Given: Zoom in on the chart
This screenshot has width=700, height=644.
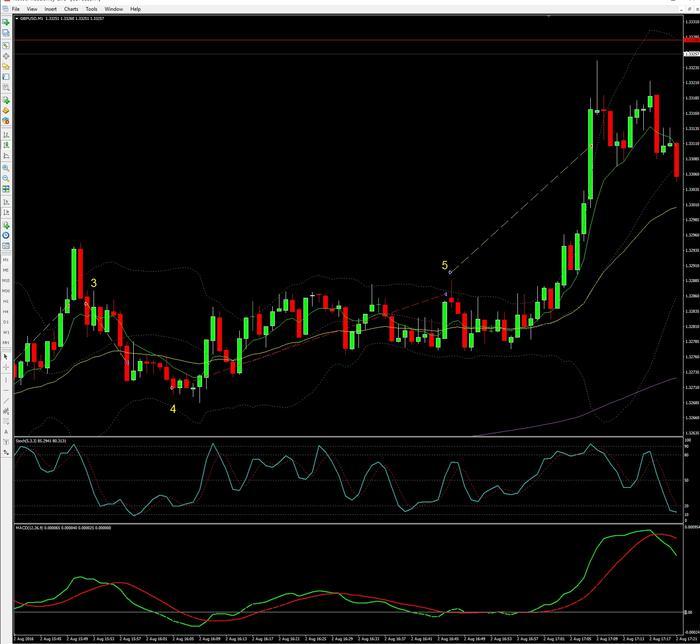Looking at the screenshot, I should (x=6, y=168).
